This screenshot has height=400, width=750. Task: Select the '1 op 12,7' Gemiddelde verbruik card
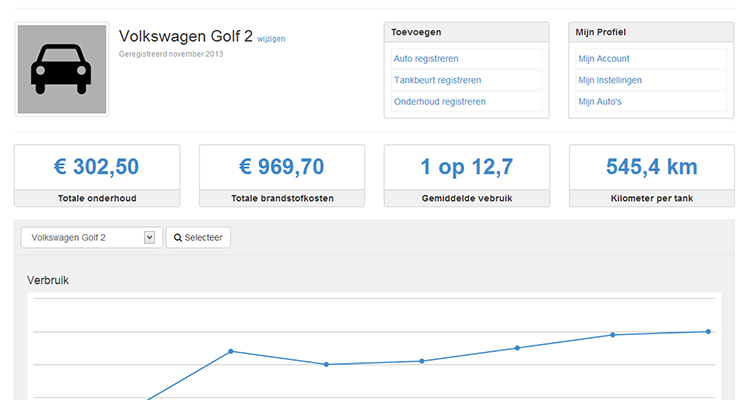click(x=467, y=175)
